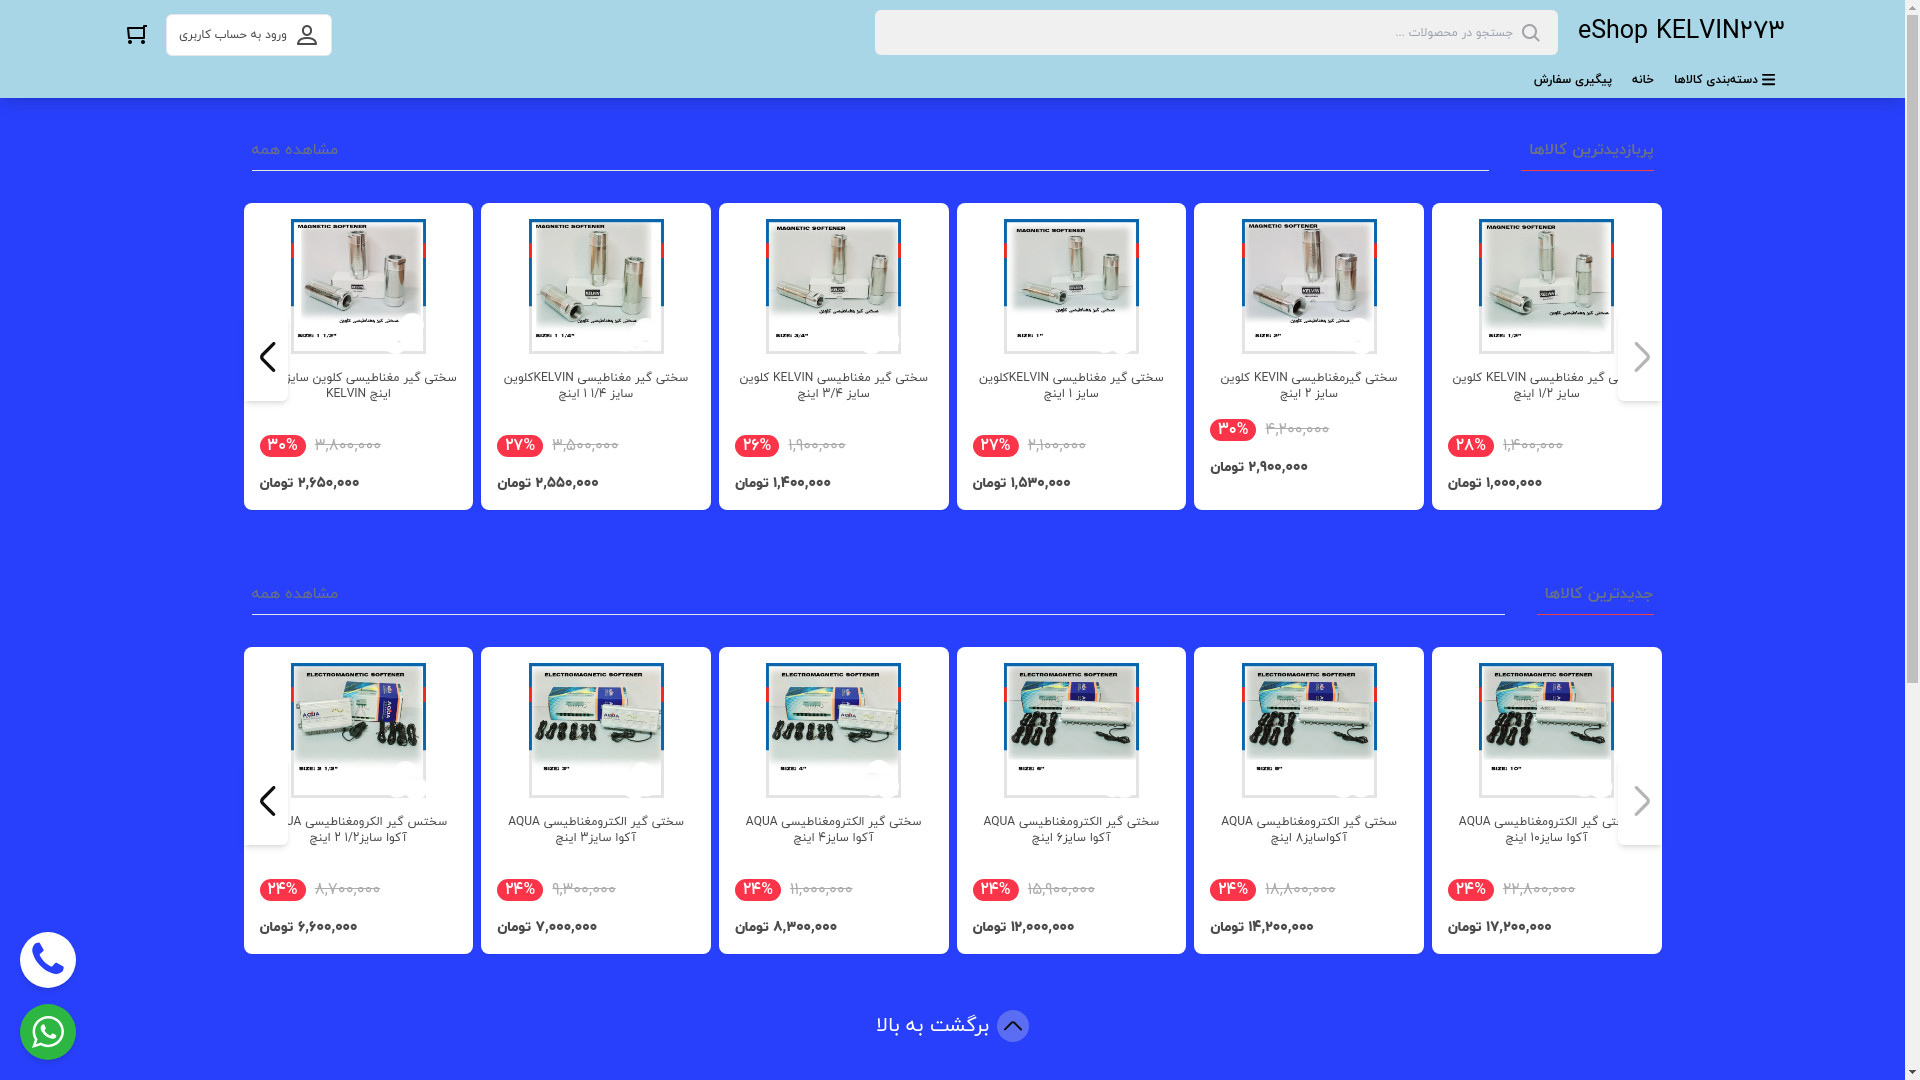
Task: Click the search magnifier icon
Action: point(1530,33)
